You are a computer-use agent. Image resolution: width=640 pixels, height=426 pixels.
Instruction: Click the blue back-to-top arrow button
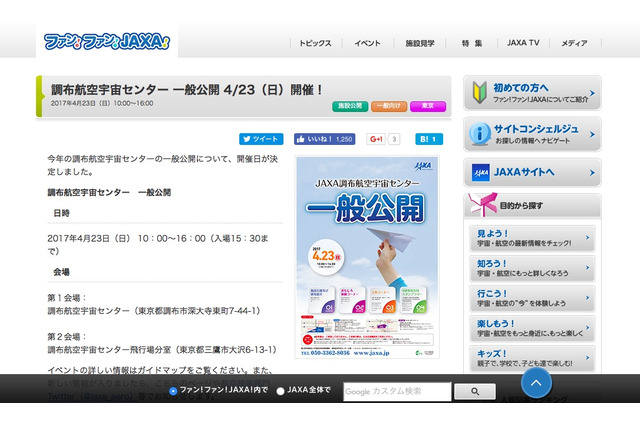536,383
